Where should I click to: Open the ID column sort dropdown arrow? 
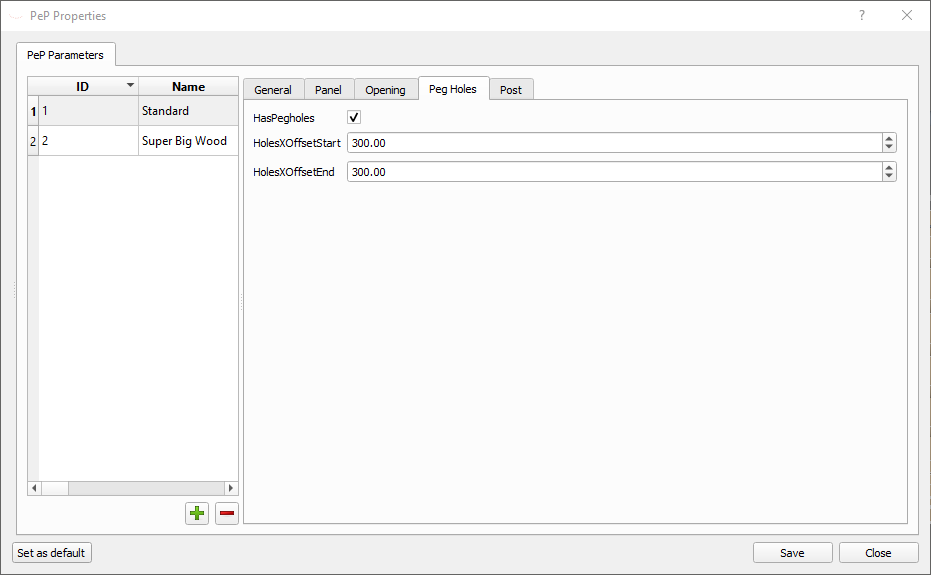tap(130, 86)
